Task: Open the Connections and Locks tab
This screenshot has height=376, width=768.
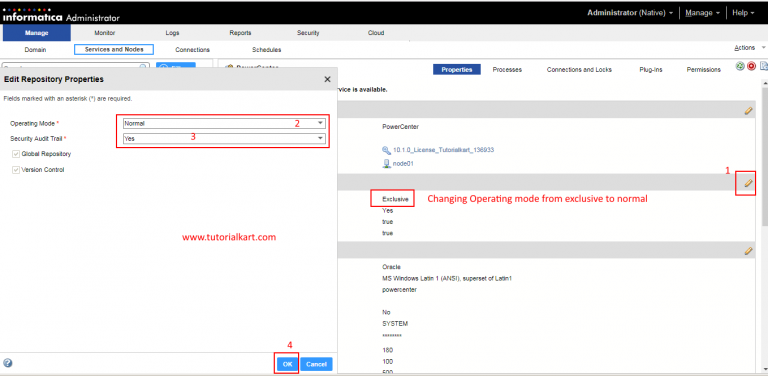Action: click(x=579, y=70)
